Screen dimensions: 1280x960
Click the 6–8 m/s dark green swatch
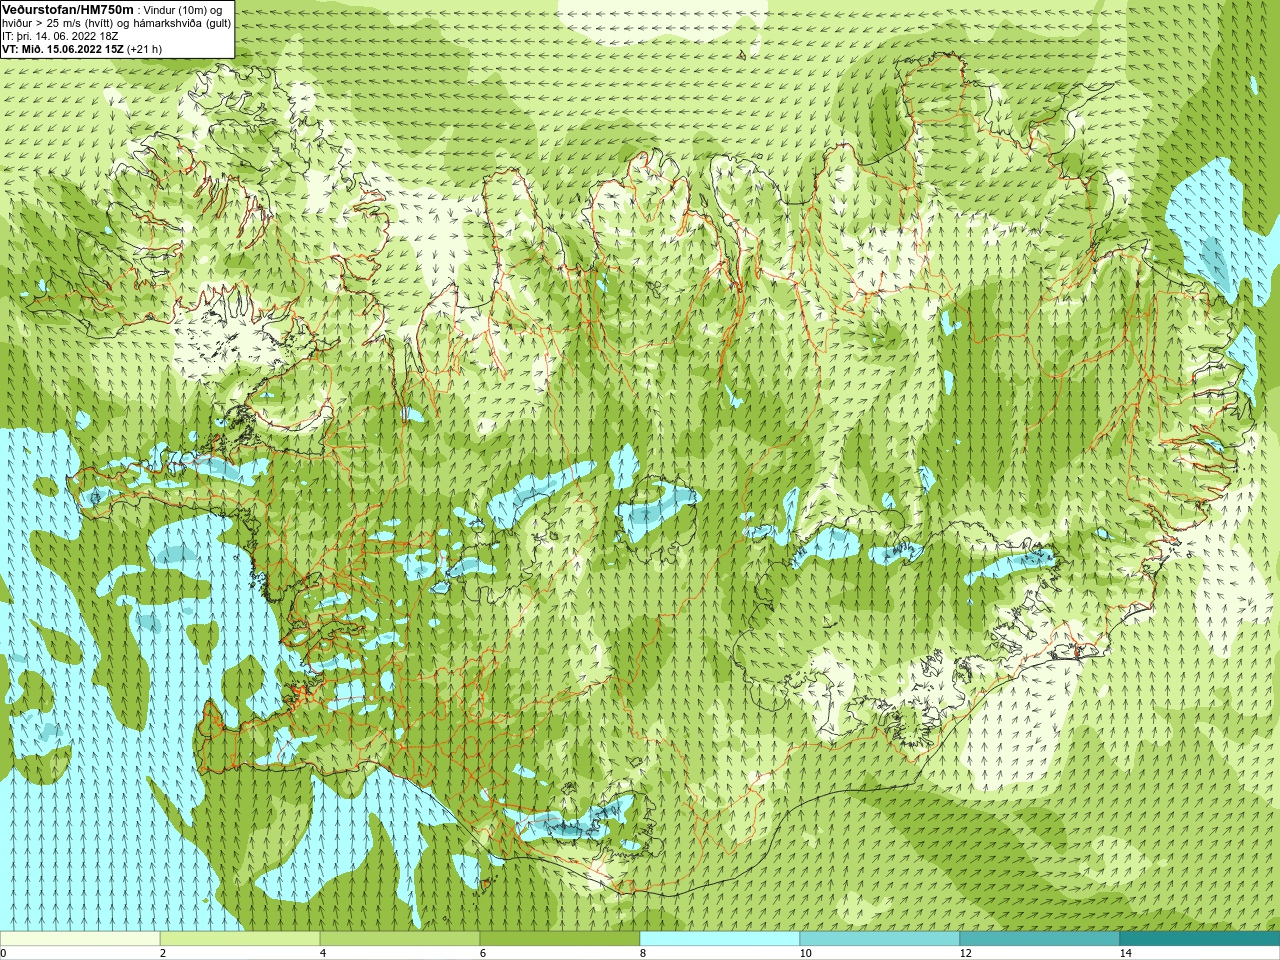tap(560, 939)
